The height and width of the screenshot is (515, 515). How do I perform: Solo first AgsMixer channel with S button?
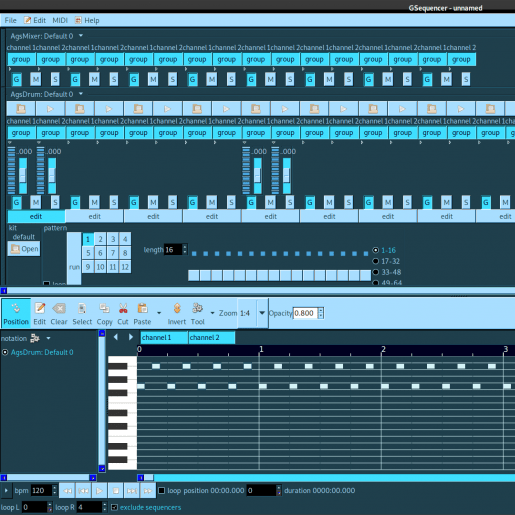click(55, 79)
